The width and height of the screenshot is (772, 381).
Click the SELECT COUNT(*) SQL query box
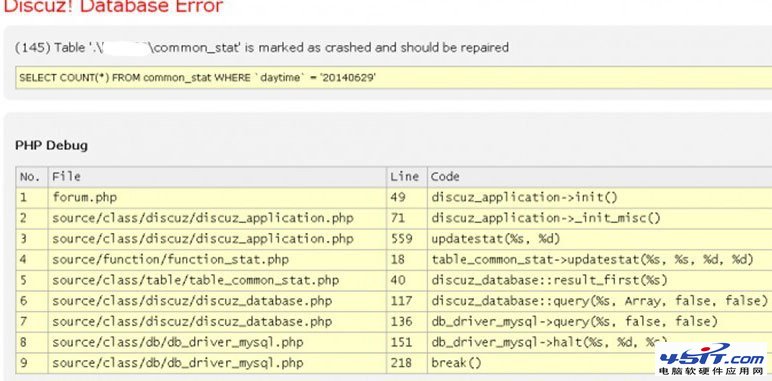click(393, 78)
